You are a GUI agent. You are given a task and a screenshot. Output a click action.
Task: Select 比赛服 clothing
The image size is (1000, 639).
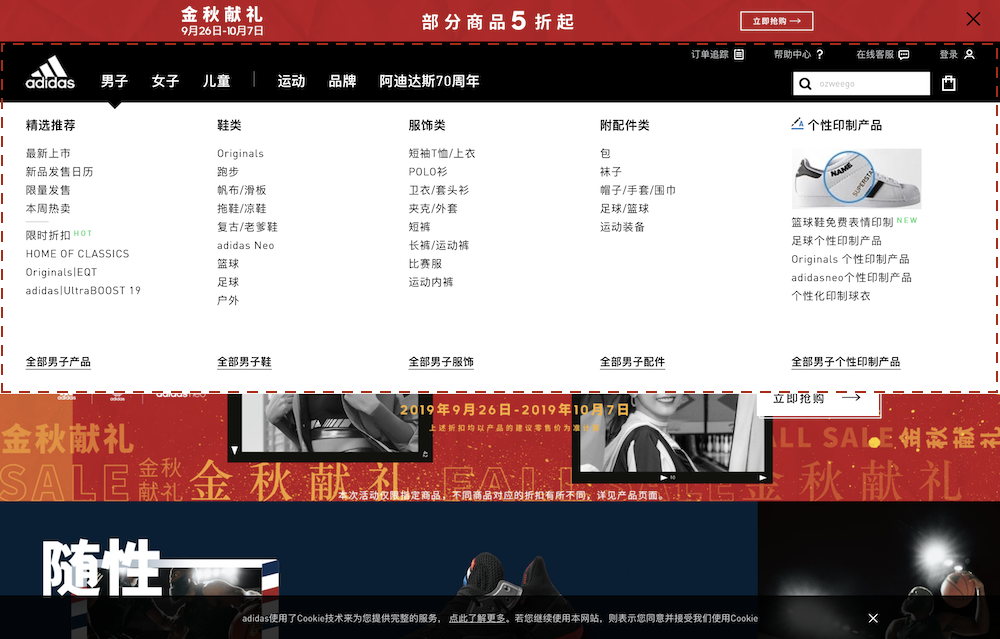pos(425,264)
